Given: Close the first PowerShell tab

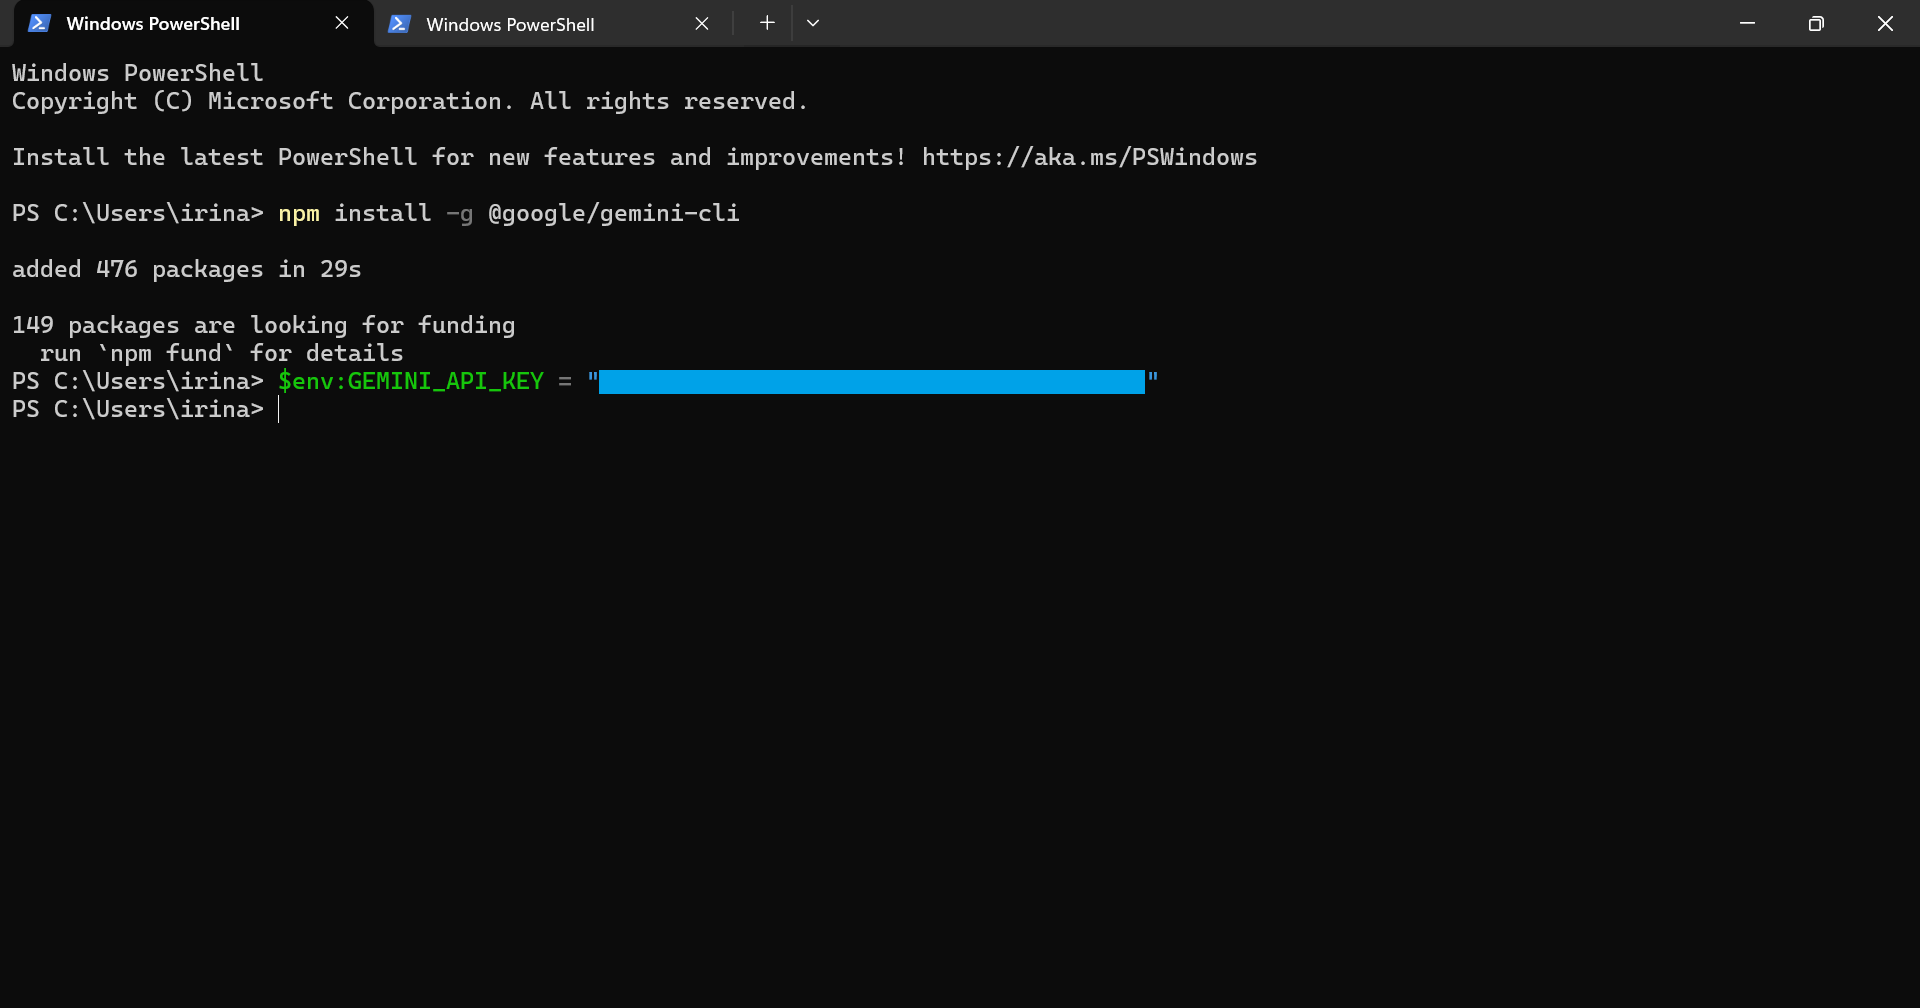Looking at the screenshot, I should click(x=342, y=23).
